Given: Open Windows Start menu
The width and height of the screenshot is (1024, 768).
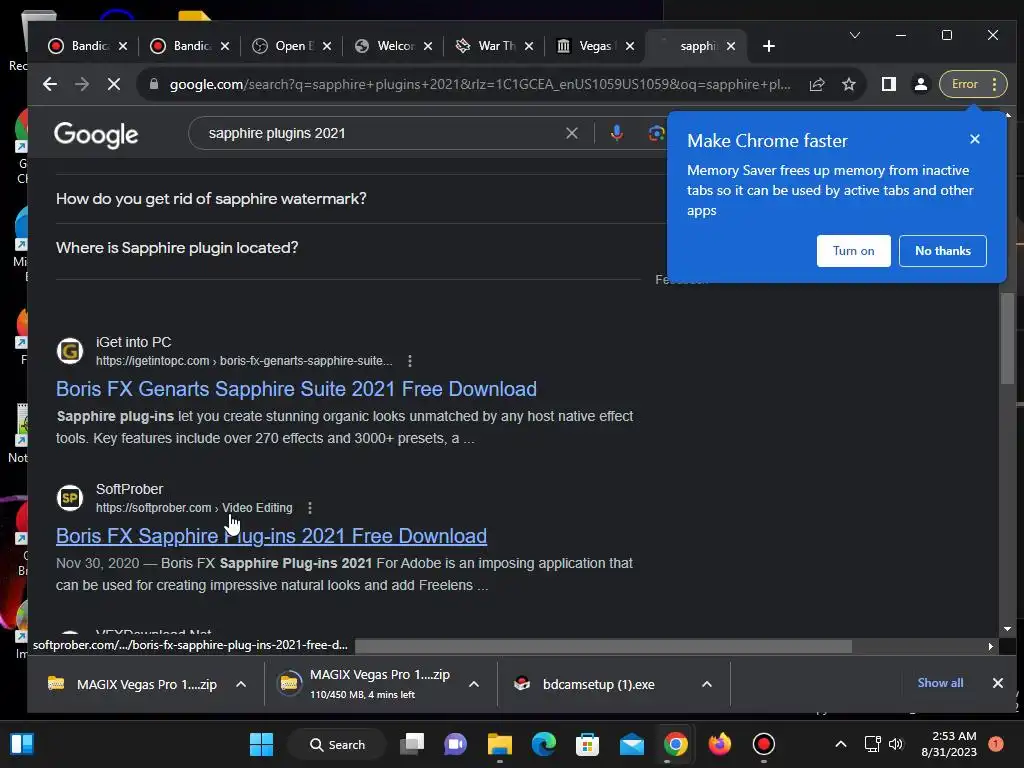Looking at the screenshot, I should coord(262,744).
